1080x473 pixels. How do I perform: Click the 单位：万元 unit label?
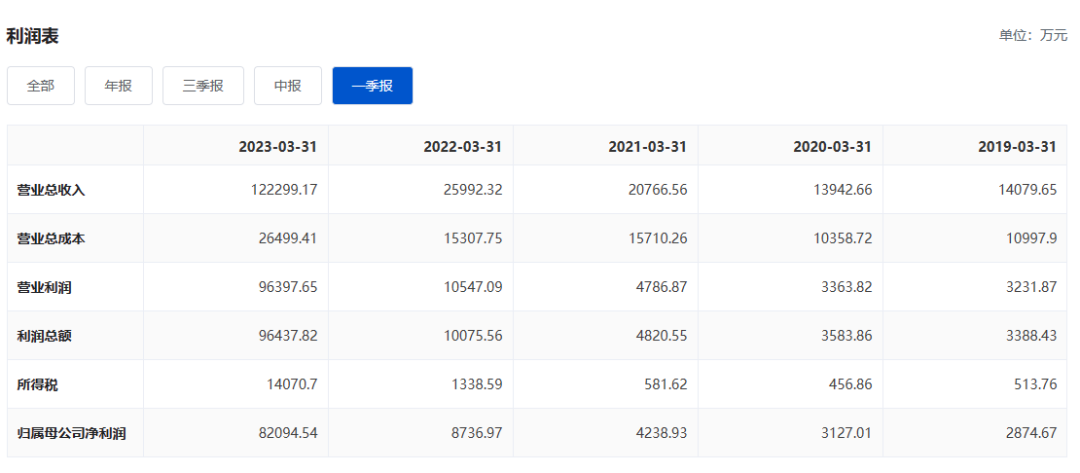pos(1033,36)
